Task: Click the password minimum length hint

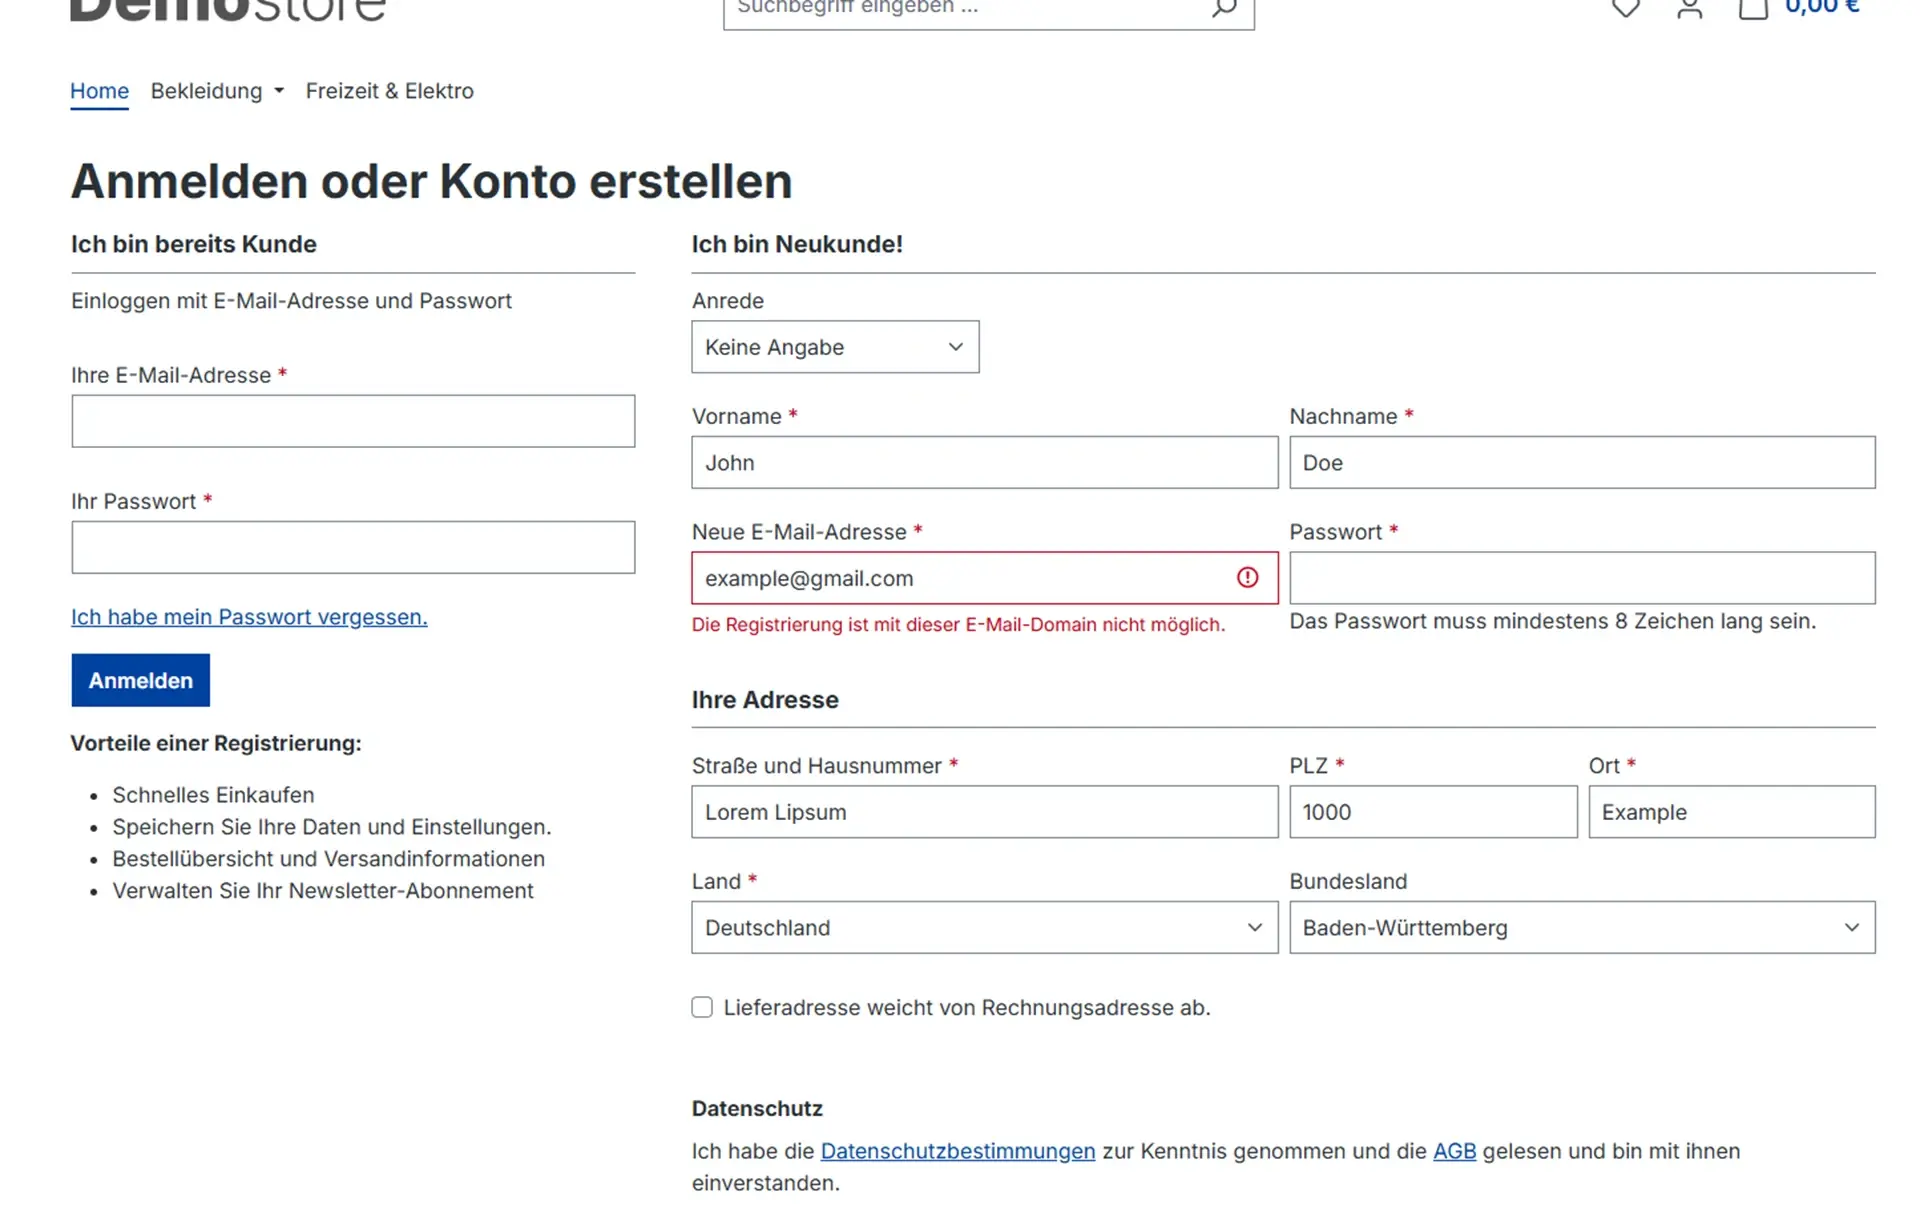Action: tap(1552, 621)
